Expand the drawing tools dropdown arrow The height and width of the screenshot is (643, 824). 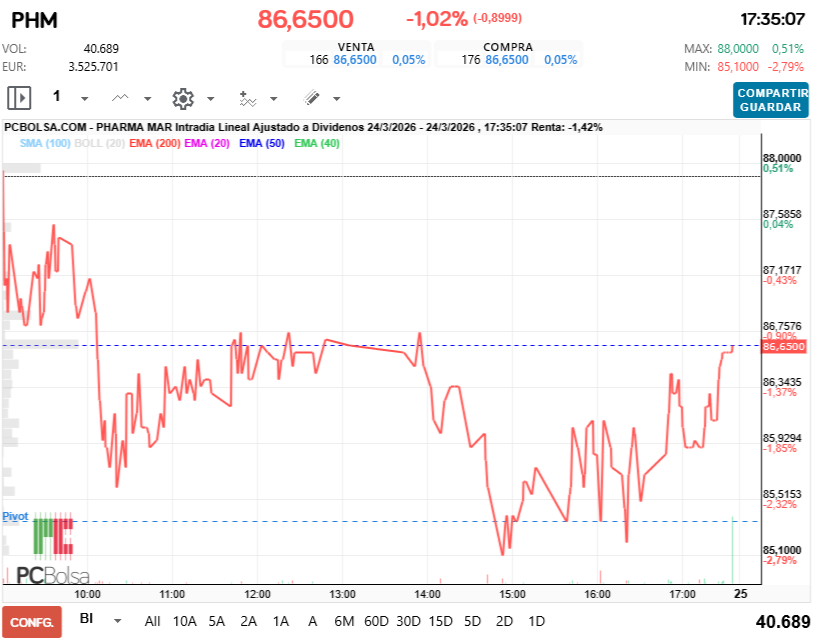point(337,99)
